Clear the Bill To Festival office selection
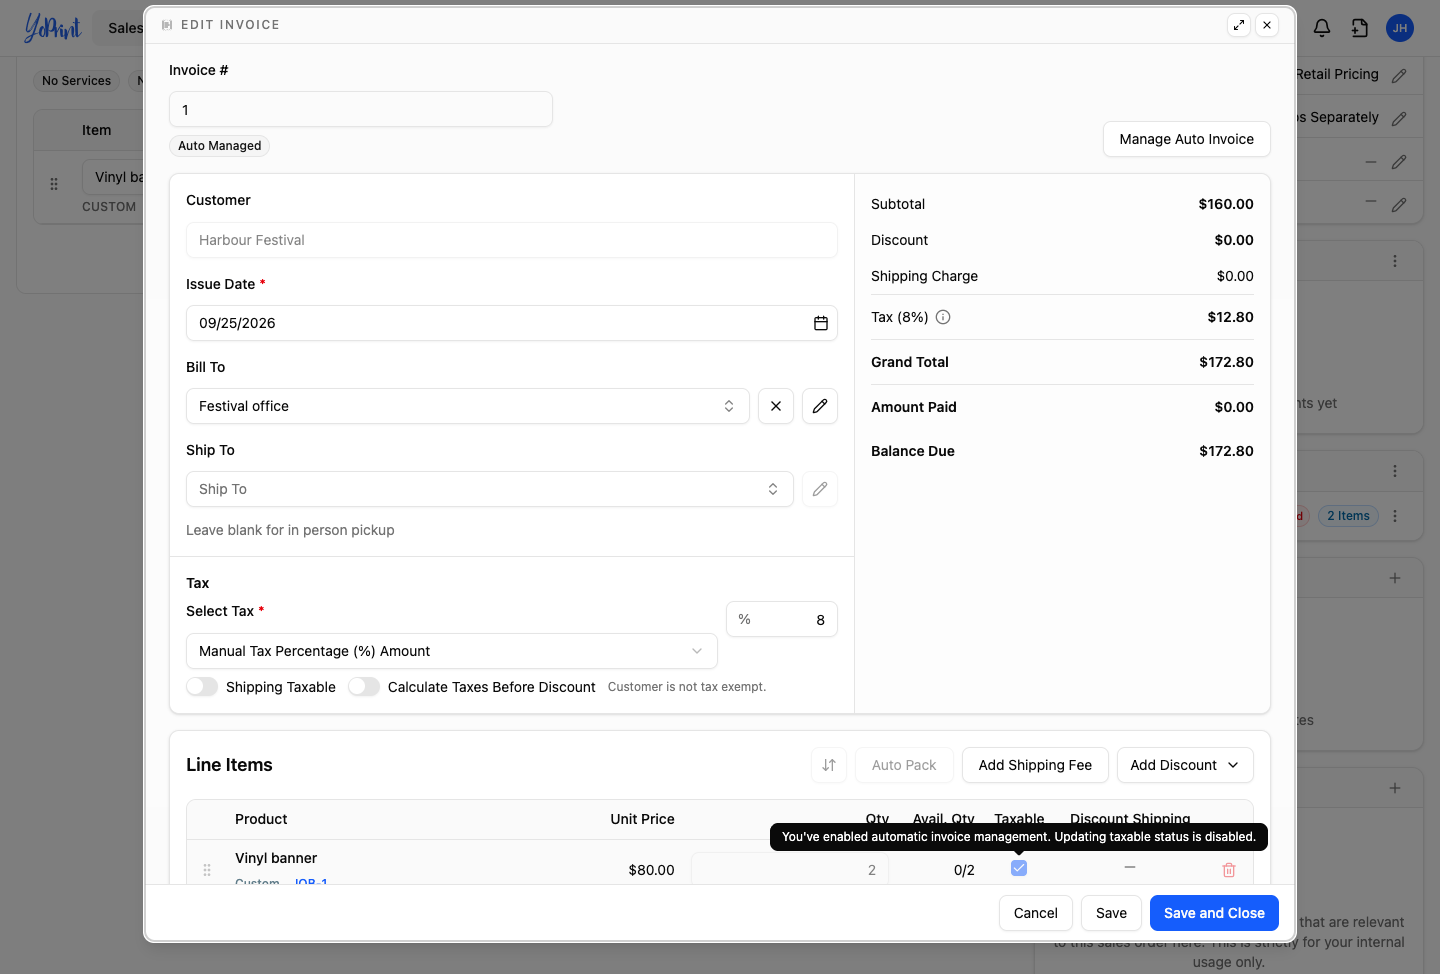 point(776,406)
